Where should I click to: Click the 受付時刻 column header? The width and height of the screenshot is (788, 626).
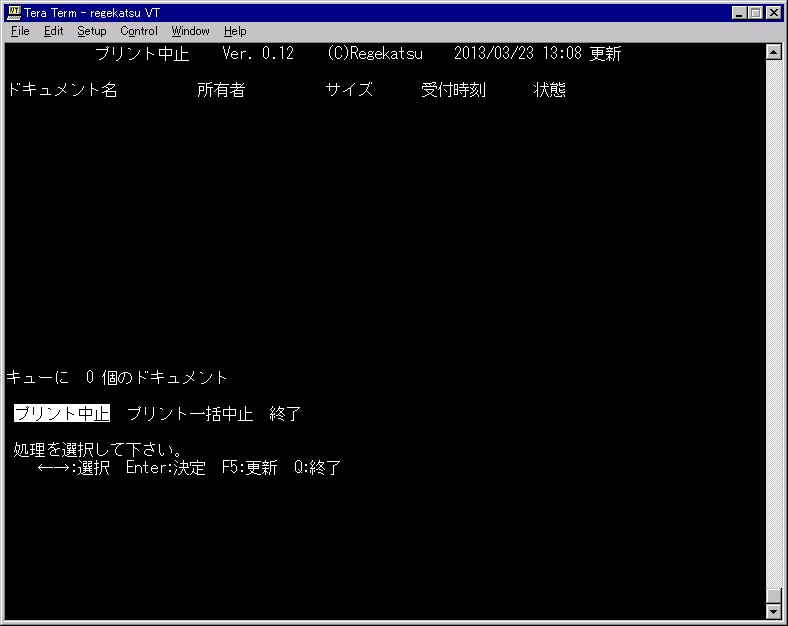tap(453, 90)
